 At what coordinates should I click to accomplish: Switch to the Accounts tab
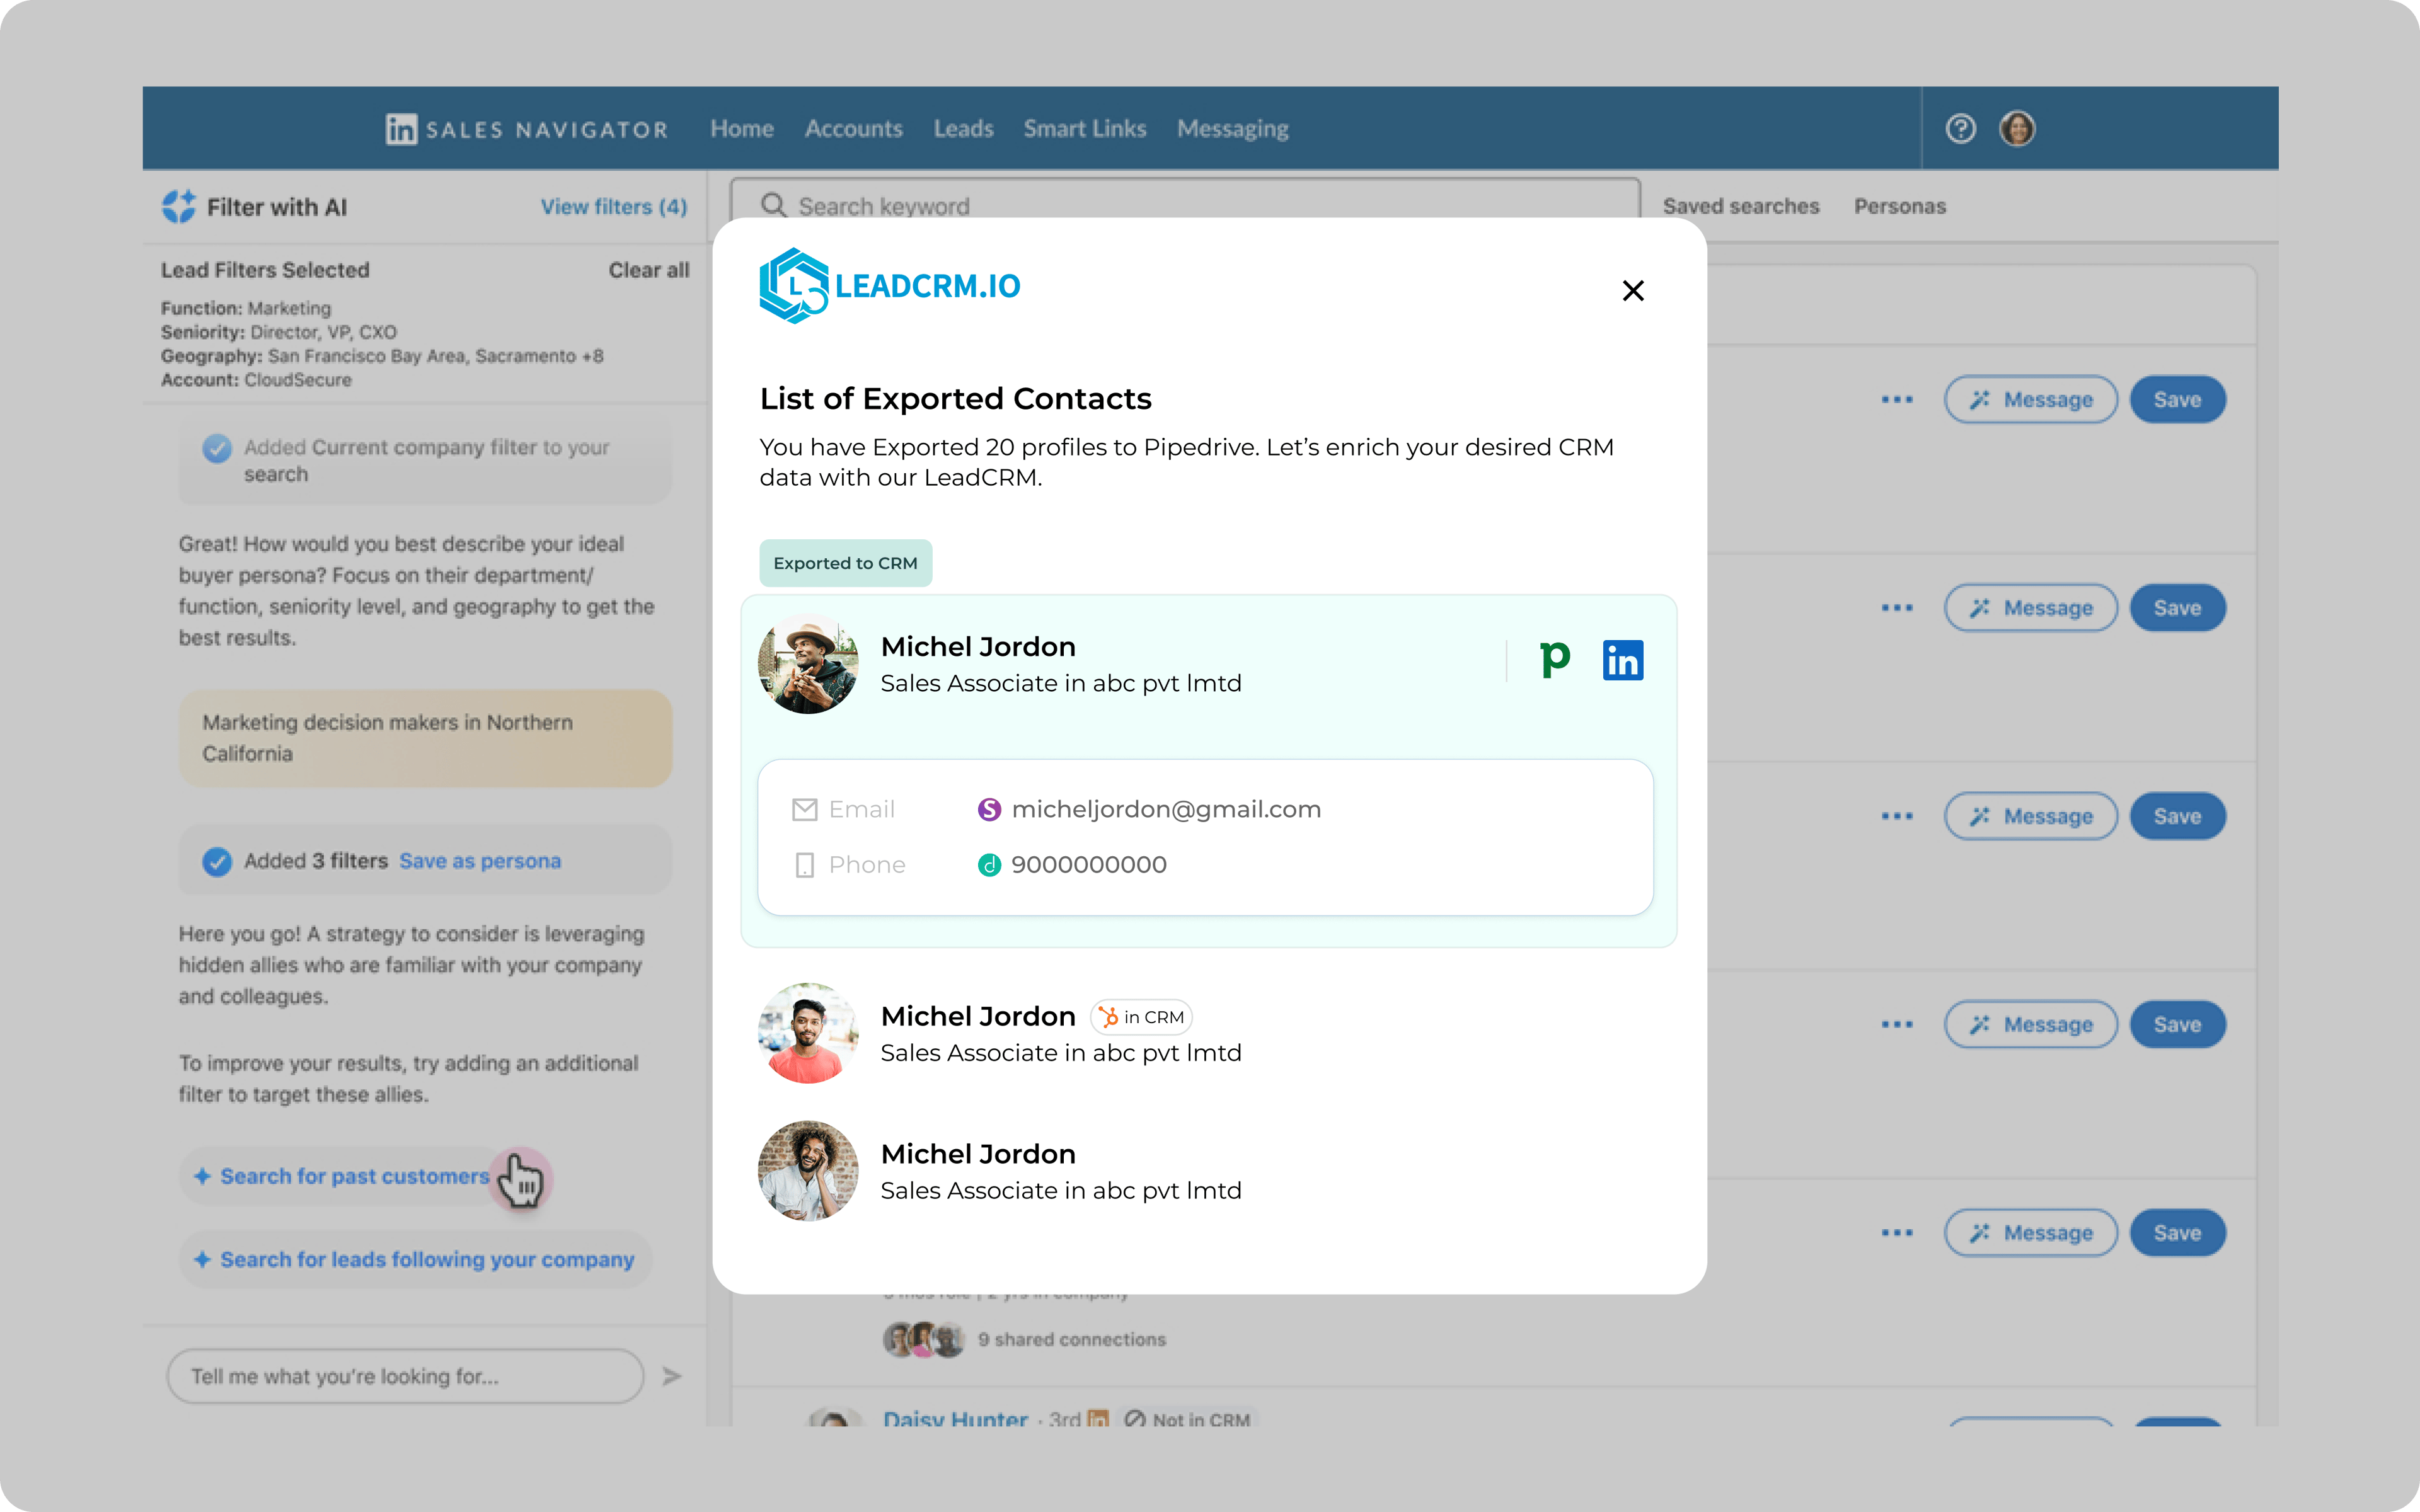pos(853,128)
